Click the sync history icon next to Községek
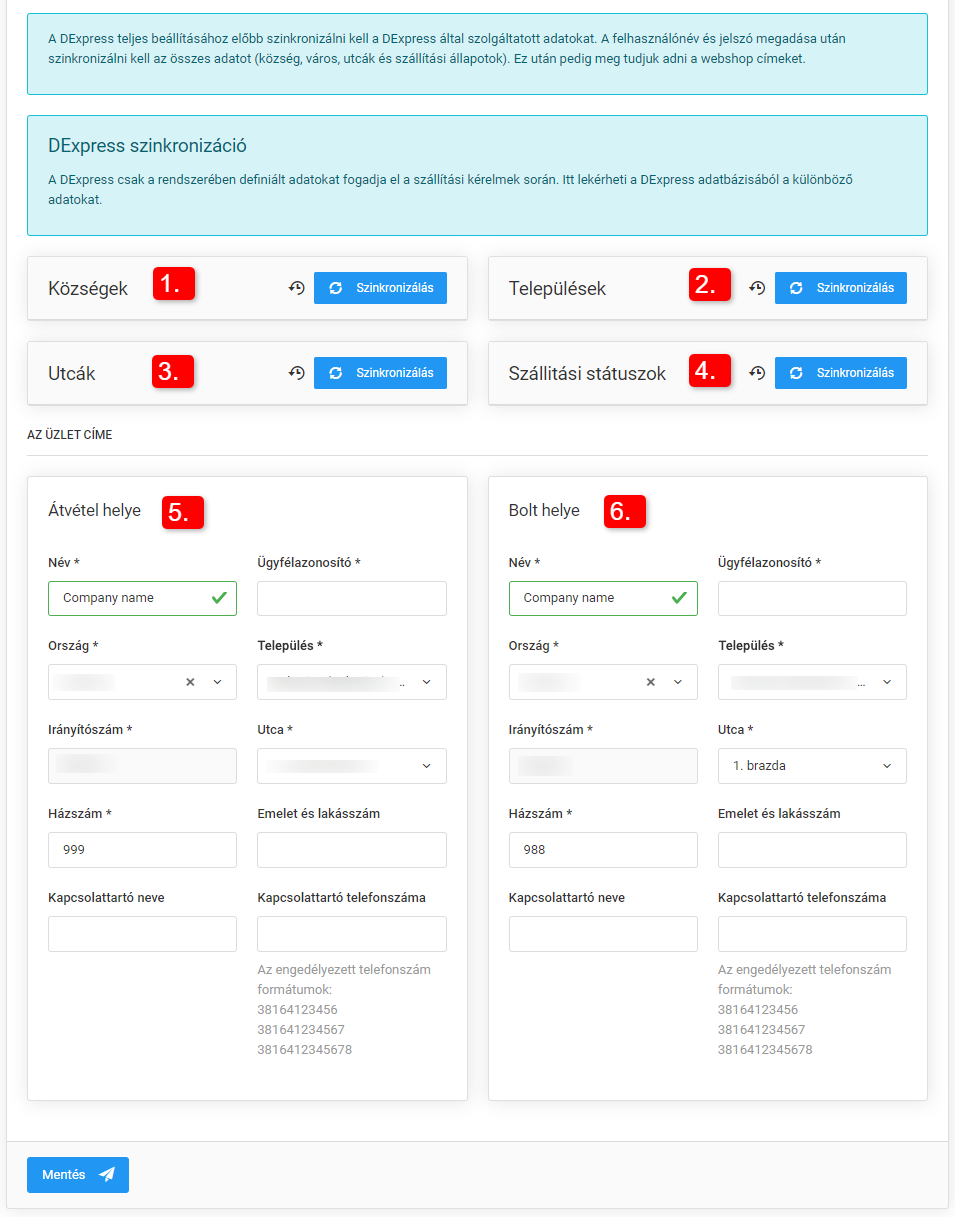 [x=296, y=288]
